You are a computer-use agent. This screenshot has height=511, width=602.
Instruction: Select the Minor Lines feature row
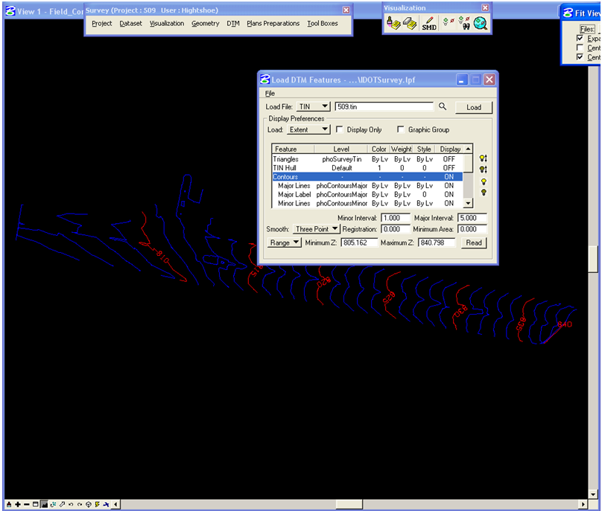pos(368,203)
